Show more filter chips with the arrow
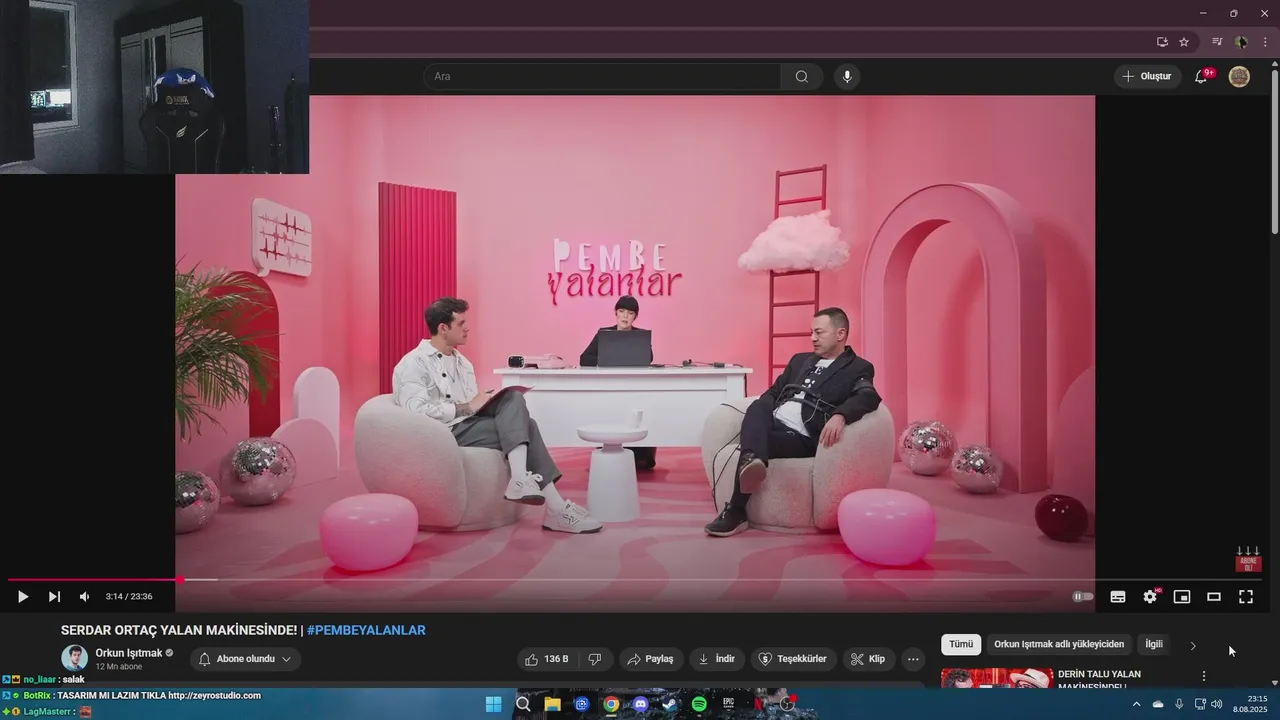 coord(1193,646)
